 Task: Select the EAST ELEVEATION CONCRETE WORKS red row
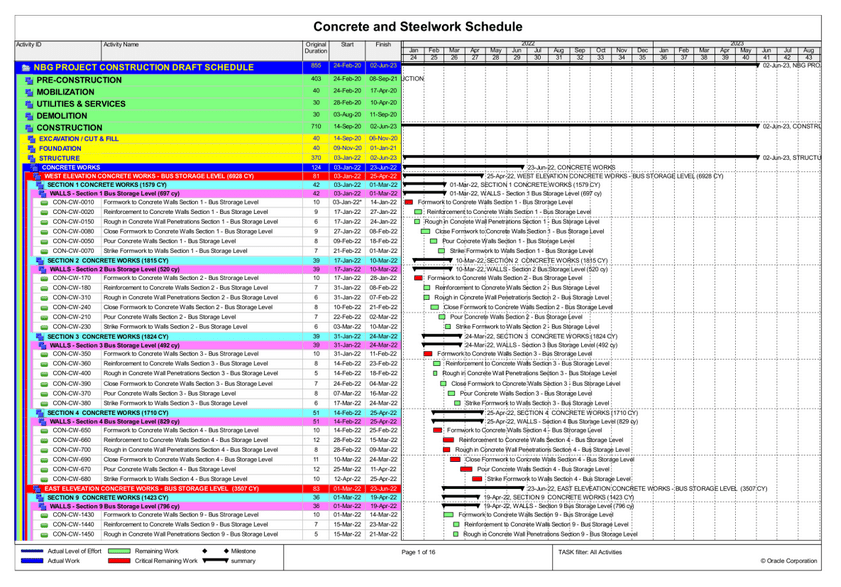213,489
